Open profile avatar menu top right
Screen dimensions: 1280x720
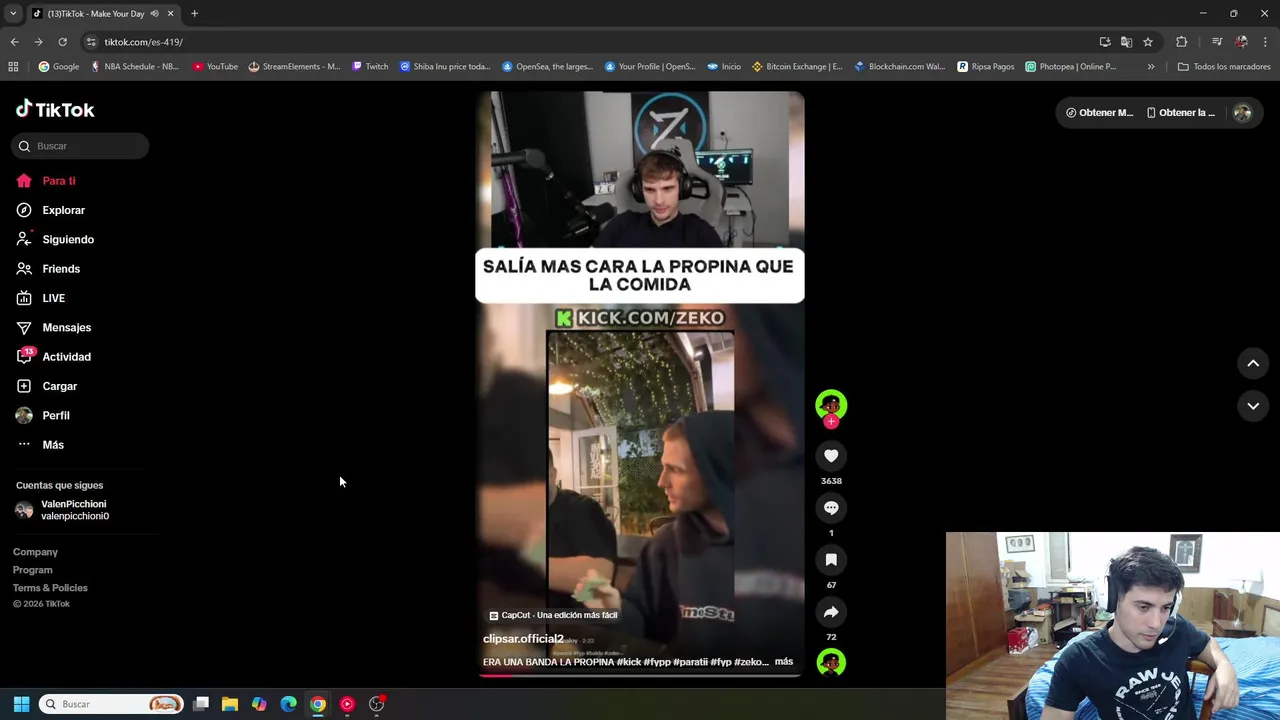[x=1242, y=113]
